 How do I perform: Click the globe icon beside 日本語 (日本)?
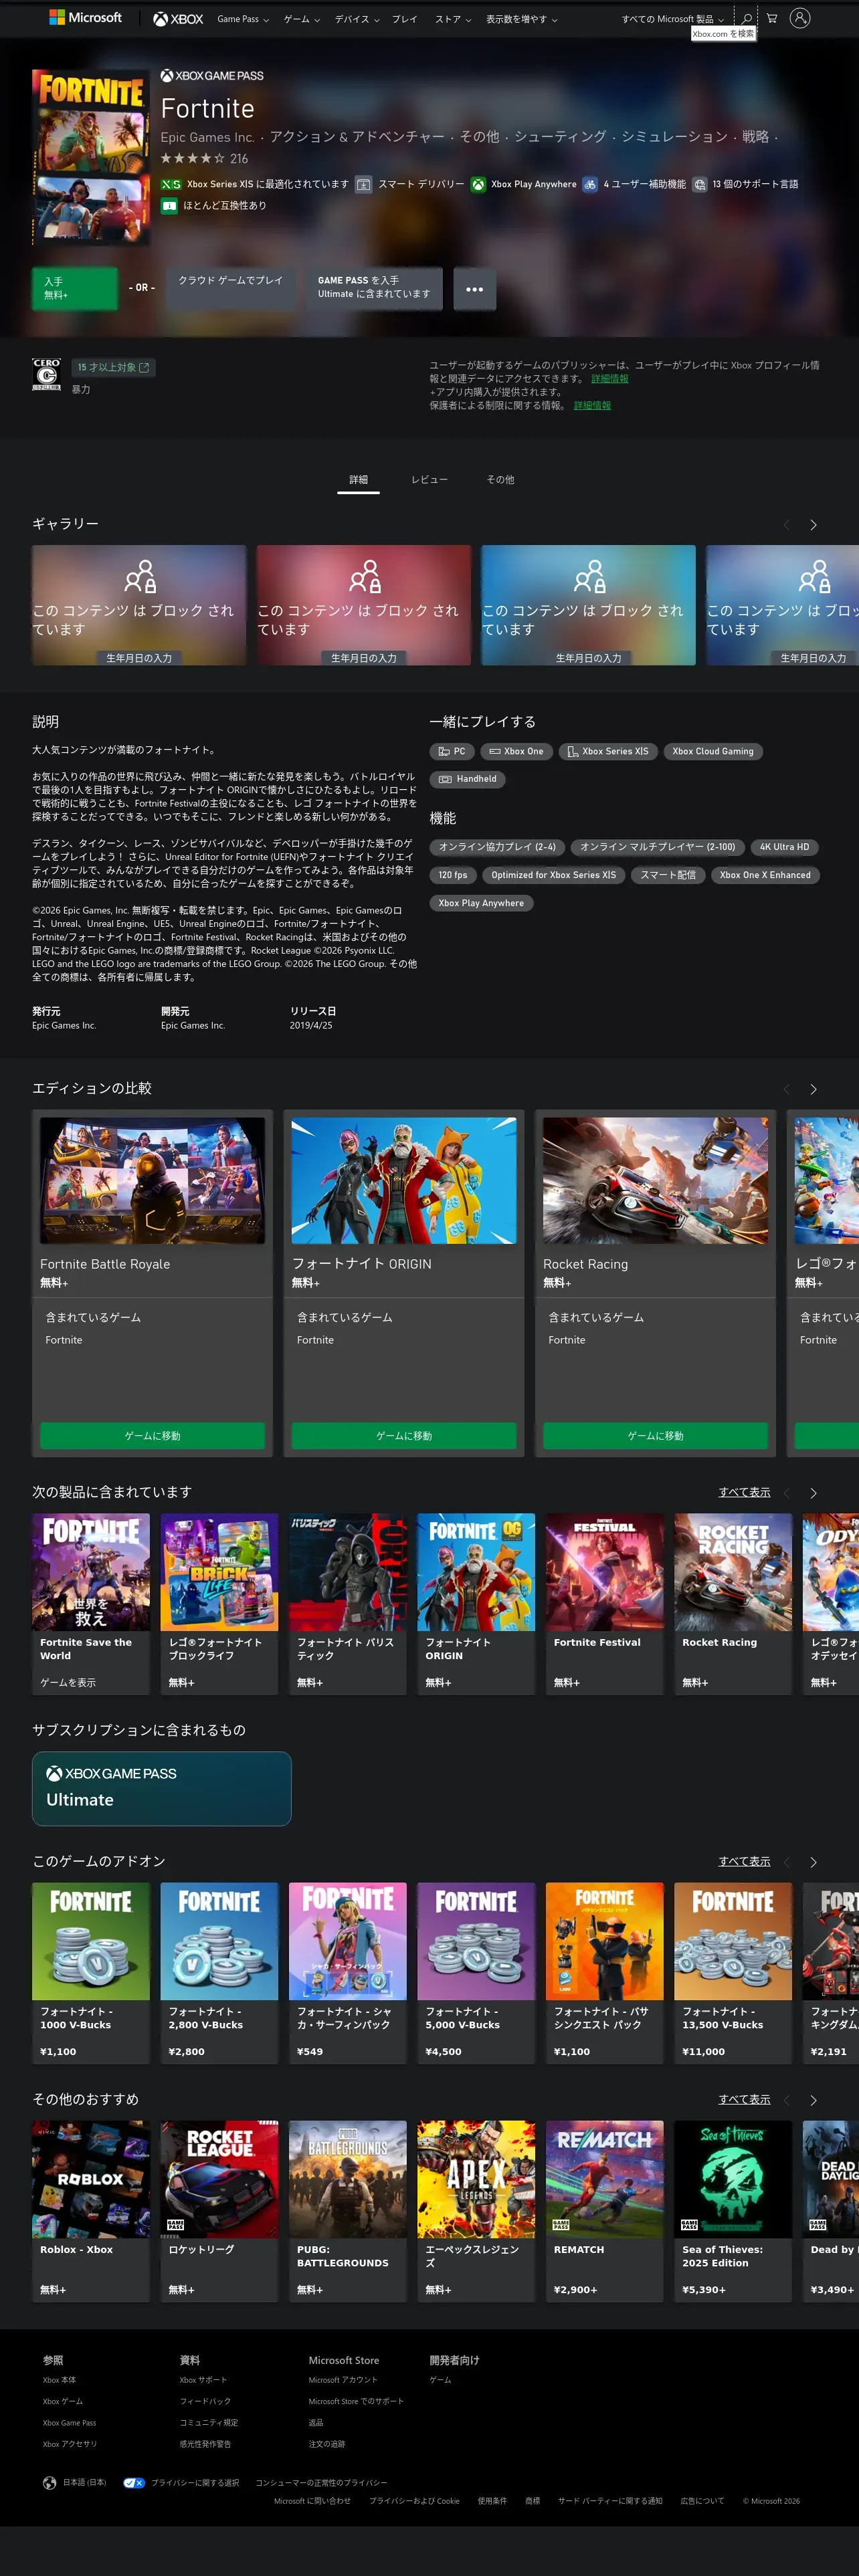pyautogui.click(x=49, y=2482)
